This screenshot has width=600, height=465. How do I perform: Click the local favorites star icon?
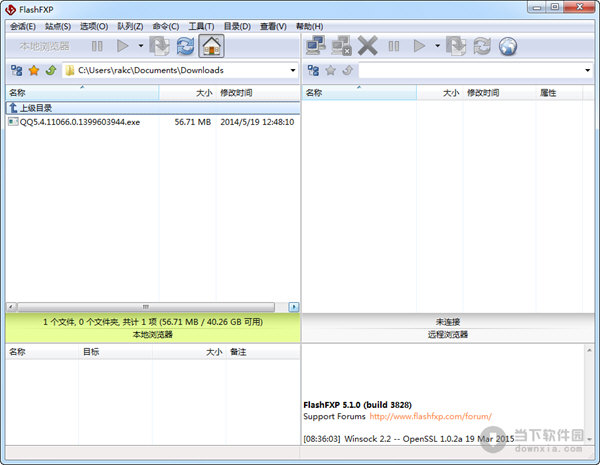[34, 70]
